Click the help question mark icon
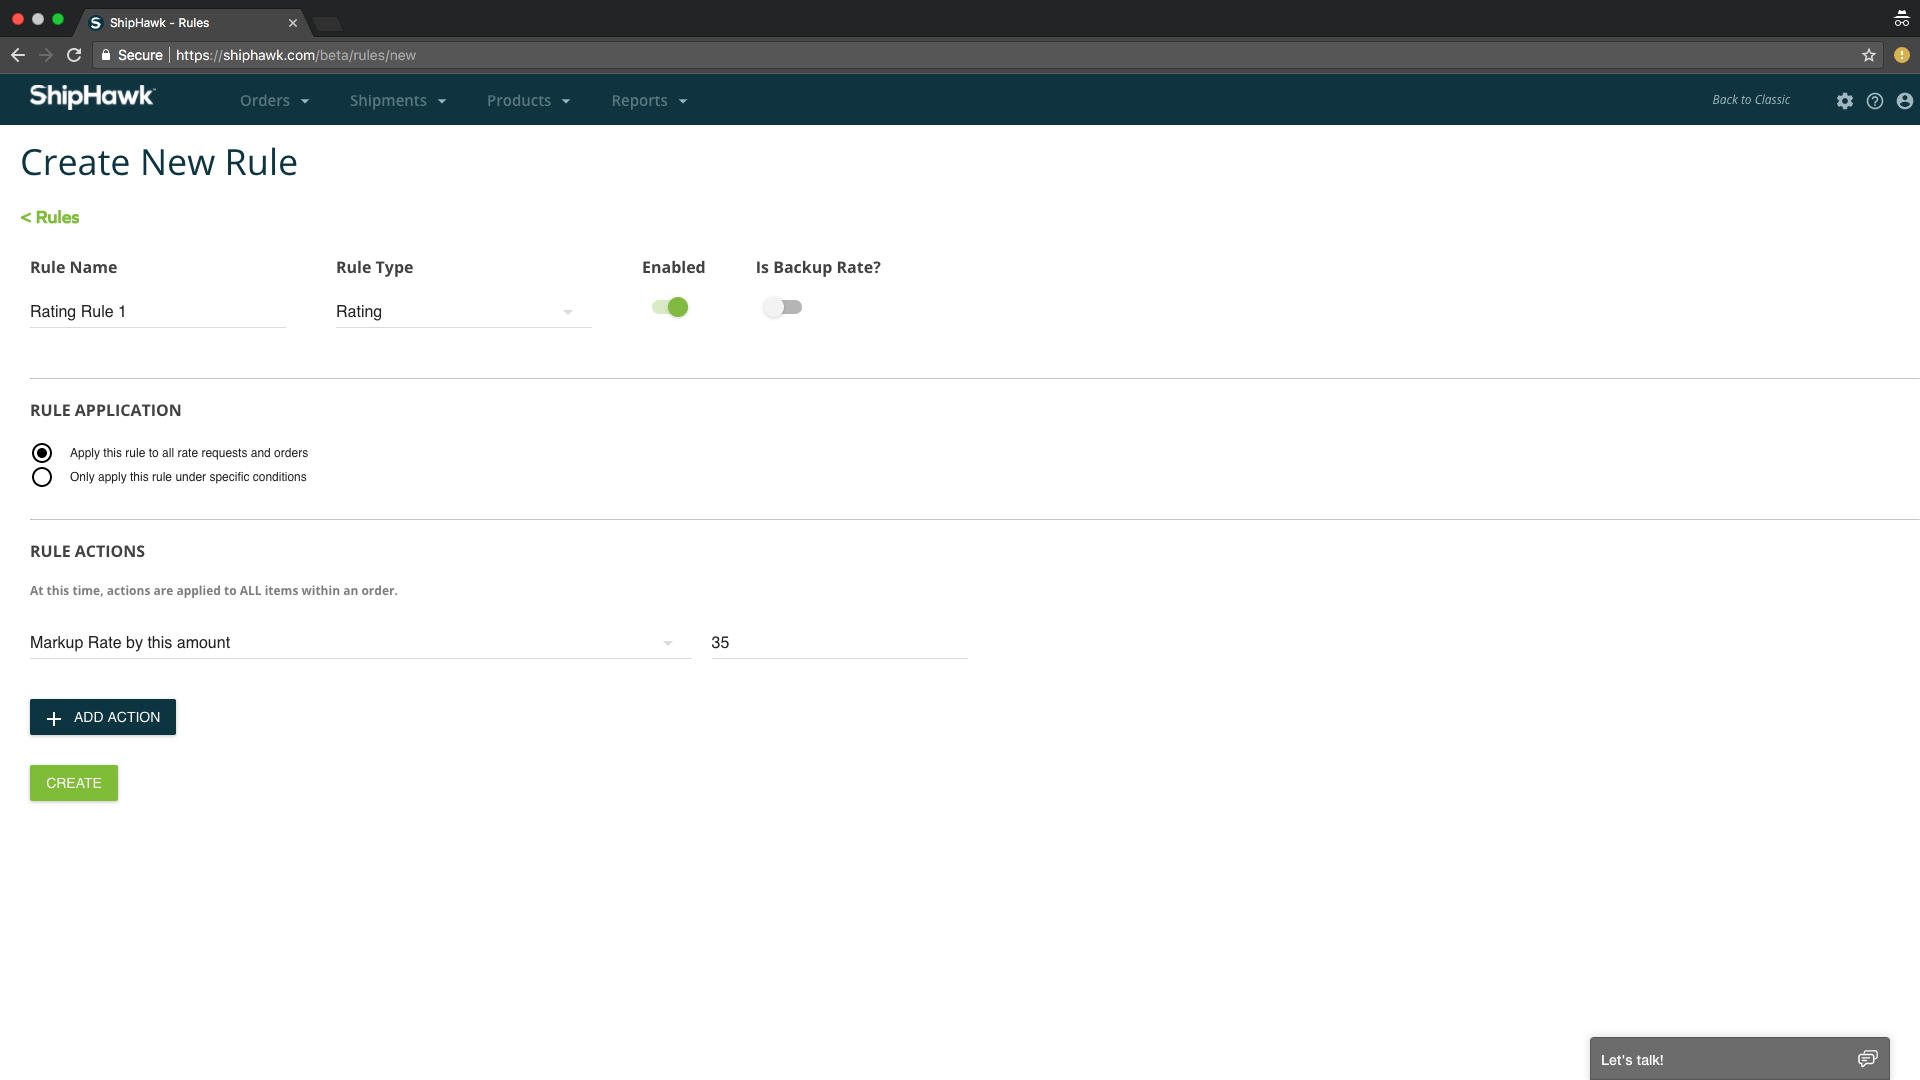 click(1875, 101)
